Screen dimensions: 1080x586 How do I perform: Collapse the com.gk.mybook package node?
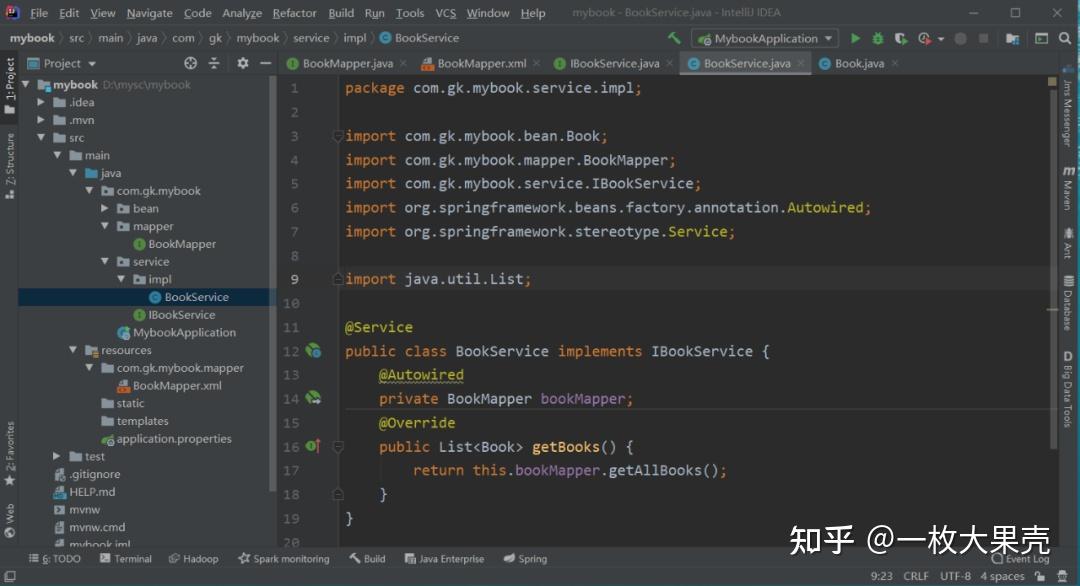(89, 190)
